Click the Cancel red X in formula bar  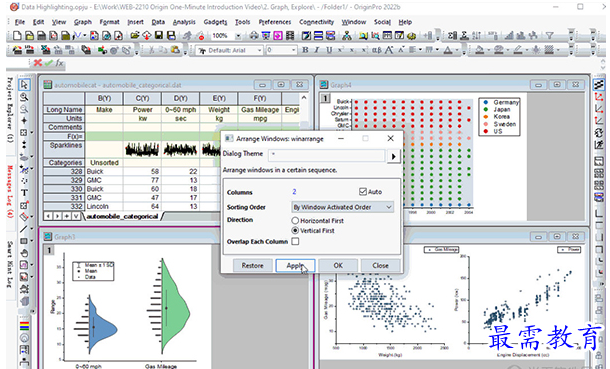click(x=37, y=63)
